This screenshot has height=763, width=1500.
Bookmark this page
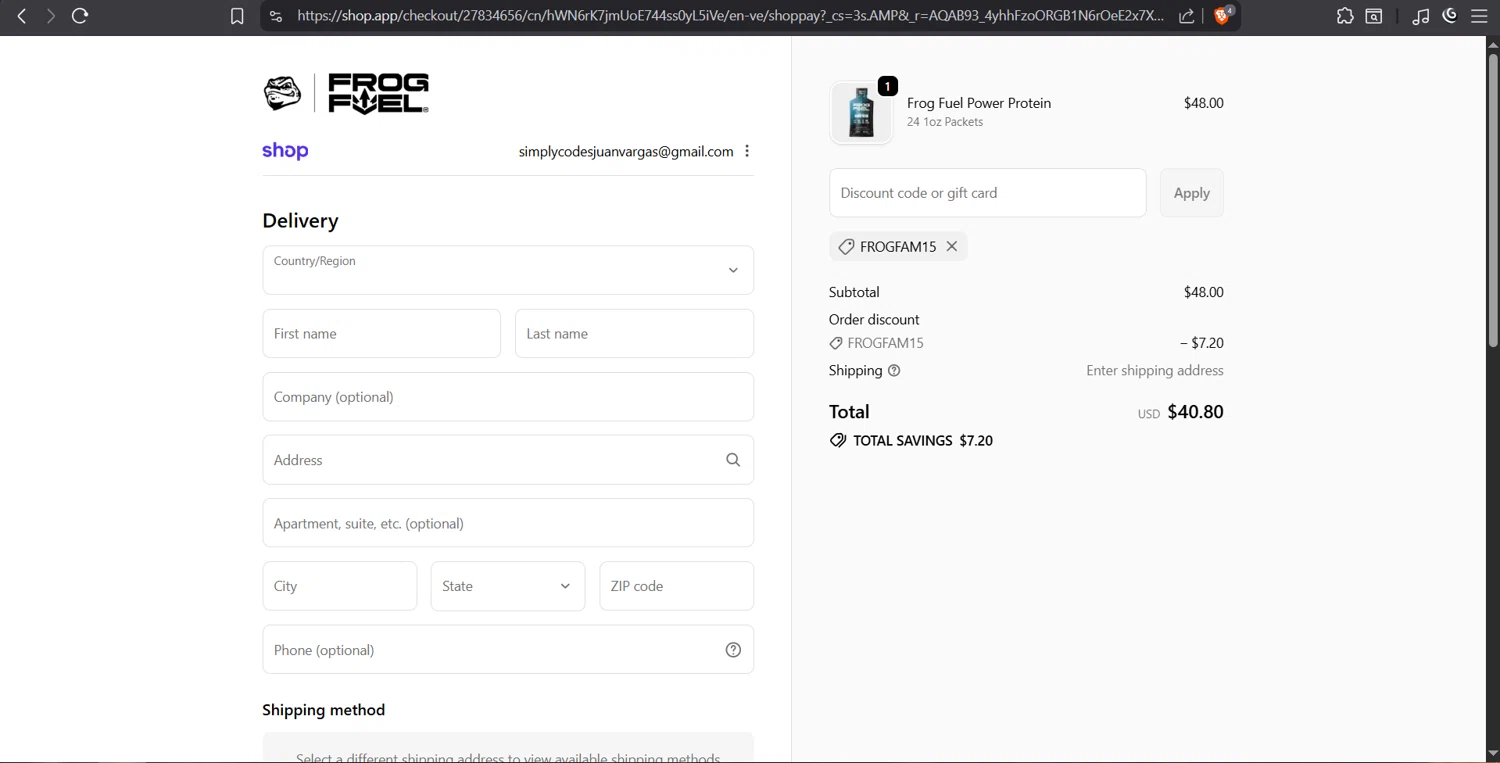(237, 16)
